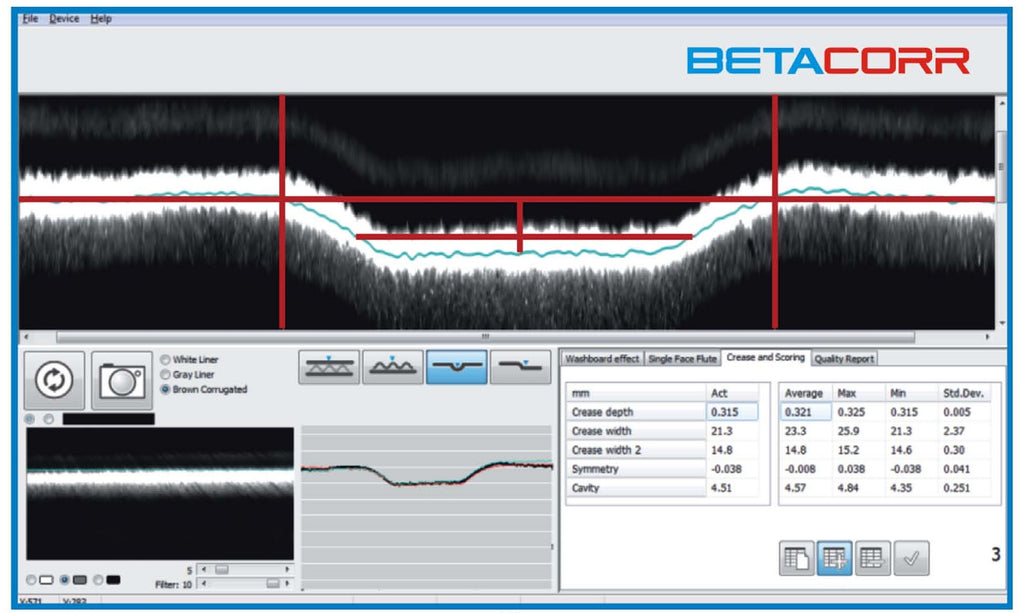Select the scoring step profile mode icon
Screen dimensions: 1024x613
pos(520,368)
